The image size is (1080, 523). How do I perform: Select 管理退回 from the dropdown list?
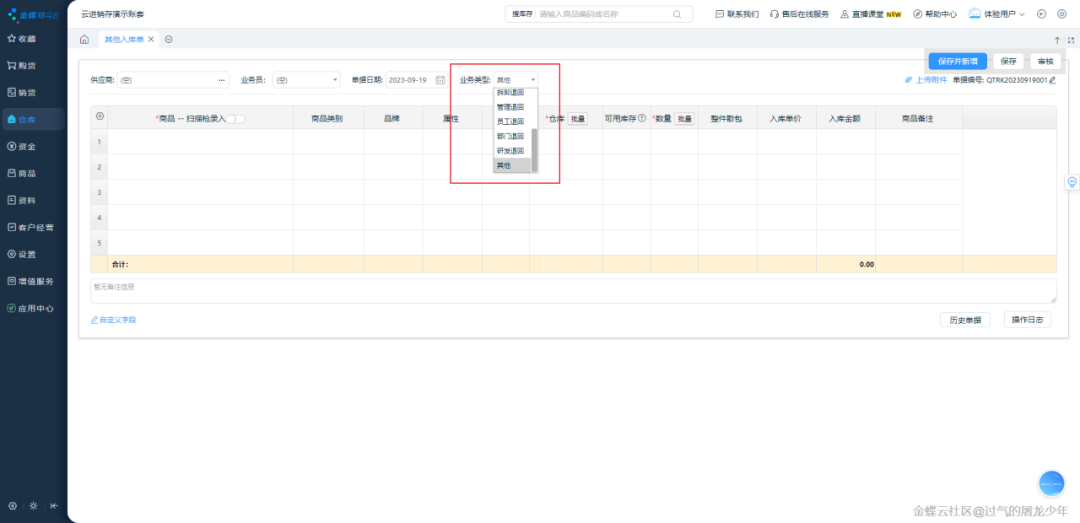510,107
